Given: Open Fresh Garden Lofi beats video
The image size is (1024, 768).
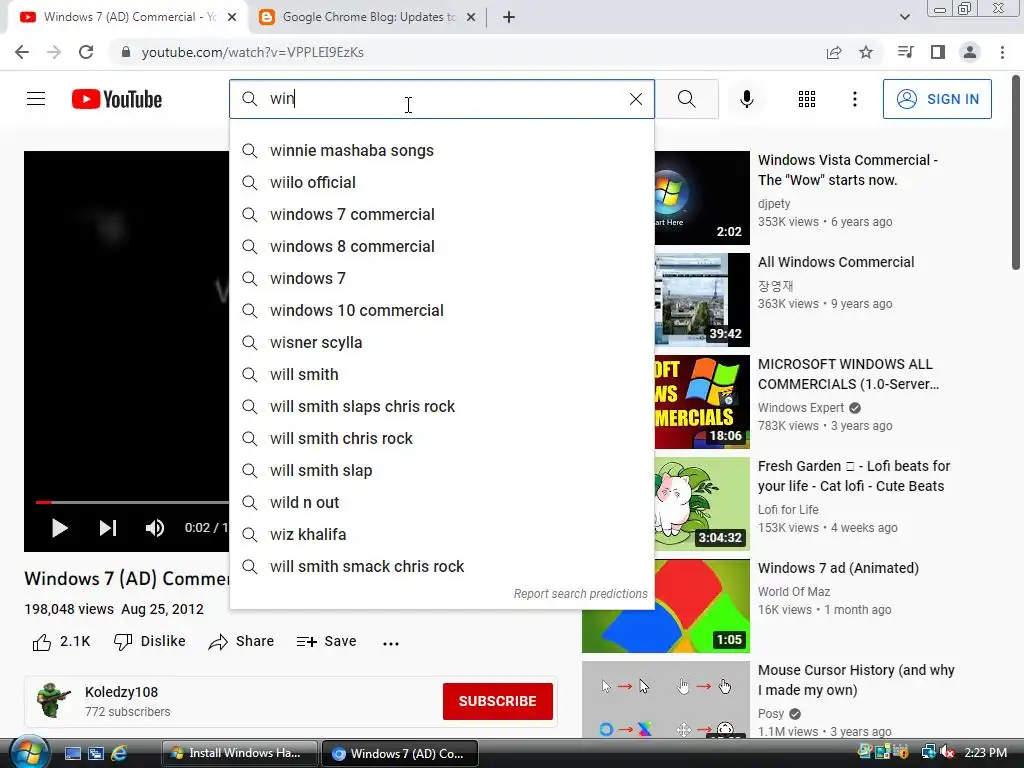Looking at the screenshot, I should [854, 476].
